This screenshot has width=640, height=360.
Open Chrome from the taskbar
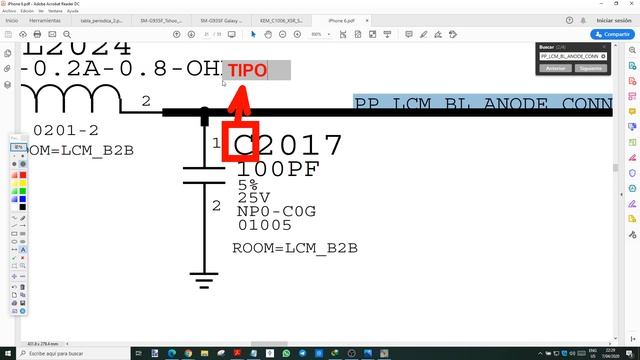point(188,353)
